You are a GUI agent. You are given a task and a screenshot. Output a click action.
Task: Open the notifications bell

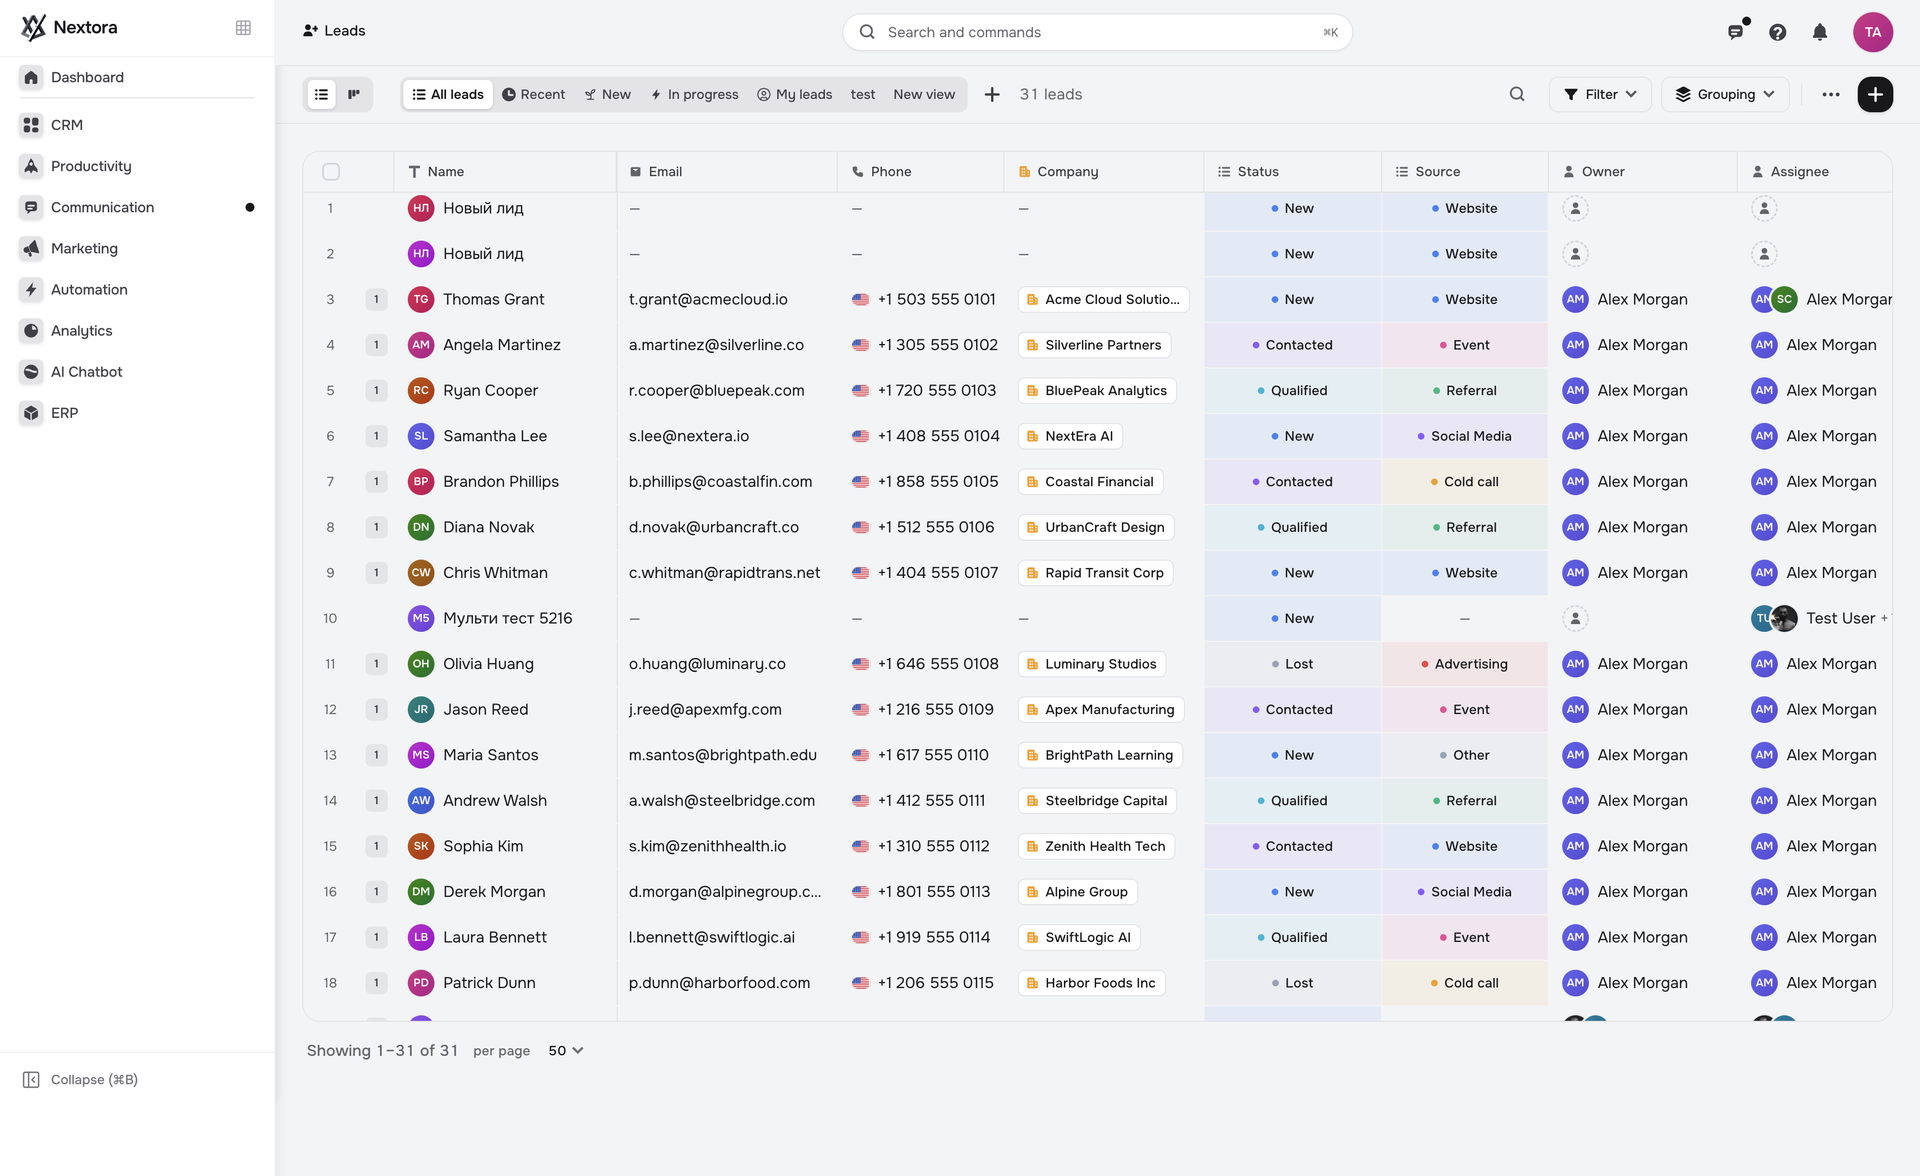(1820, 32)
